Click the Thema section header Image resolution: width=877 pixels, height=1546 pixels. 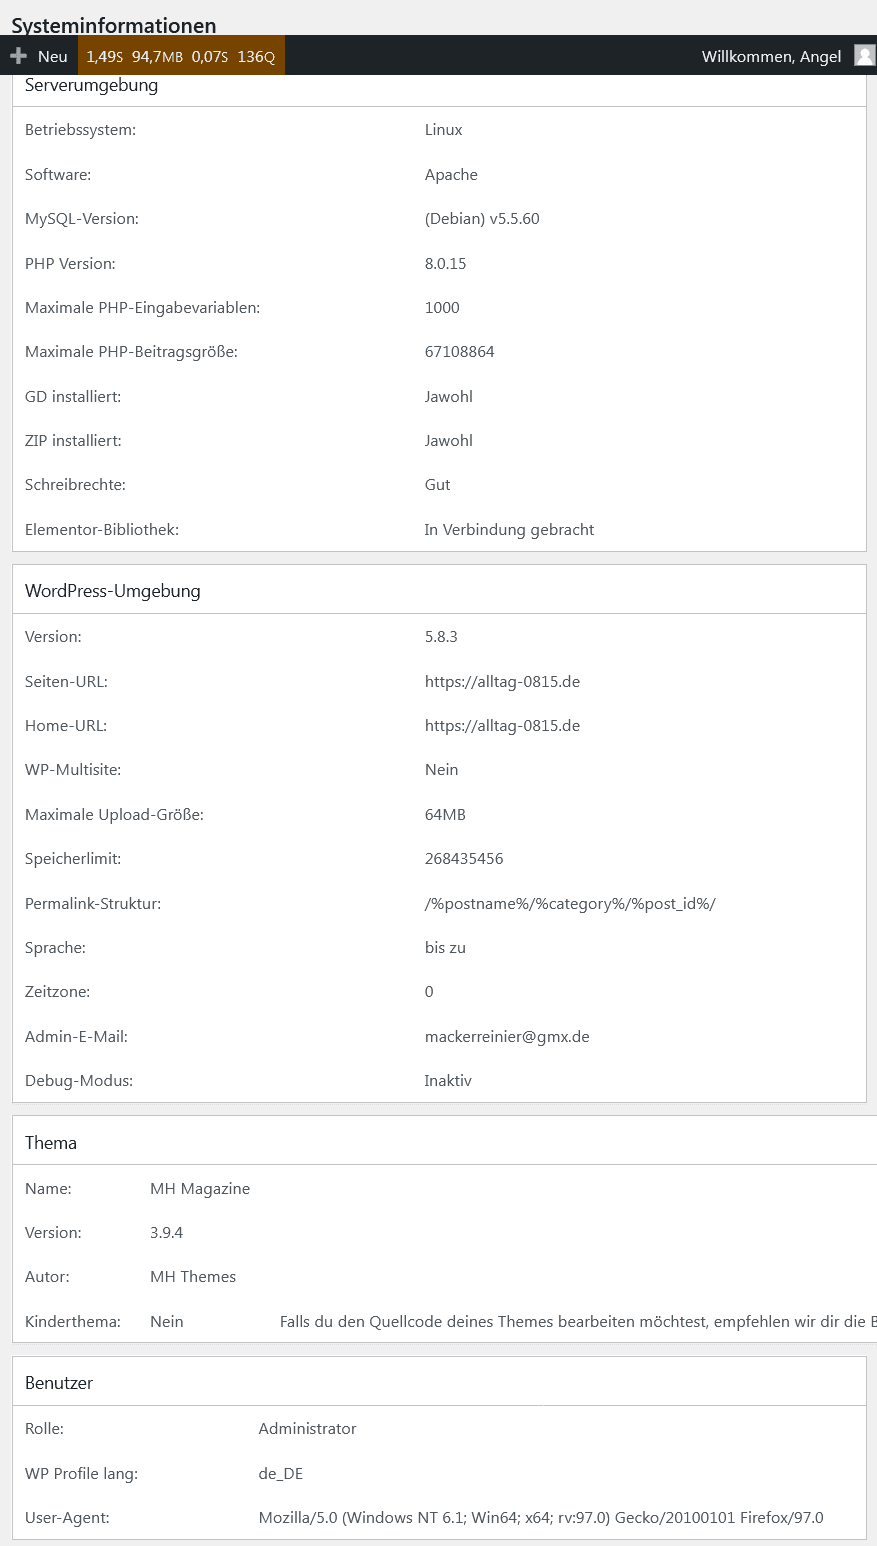point(51,1143)
